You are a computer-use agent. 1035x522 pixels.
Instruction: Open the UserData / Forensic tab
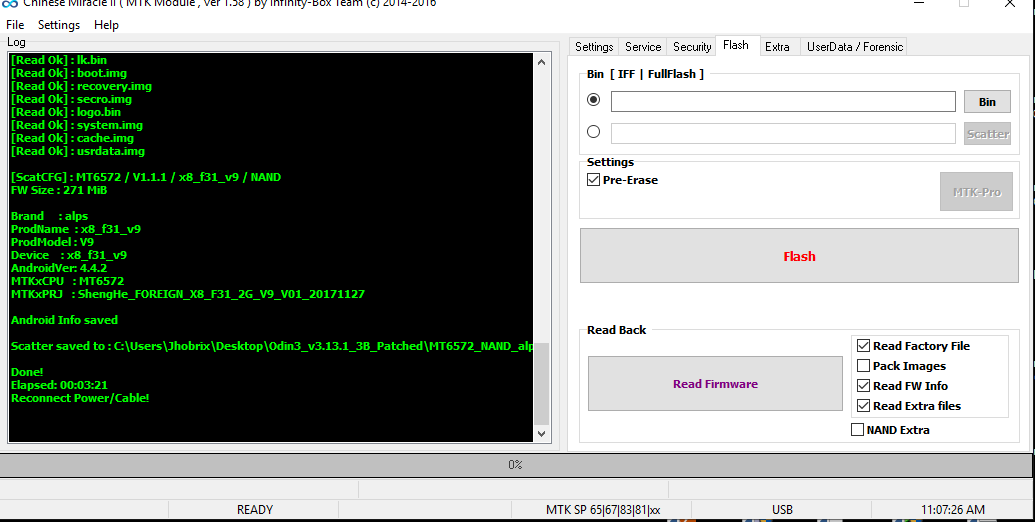pyautogui.click(x=855, y=47)
